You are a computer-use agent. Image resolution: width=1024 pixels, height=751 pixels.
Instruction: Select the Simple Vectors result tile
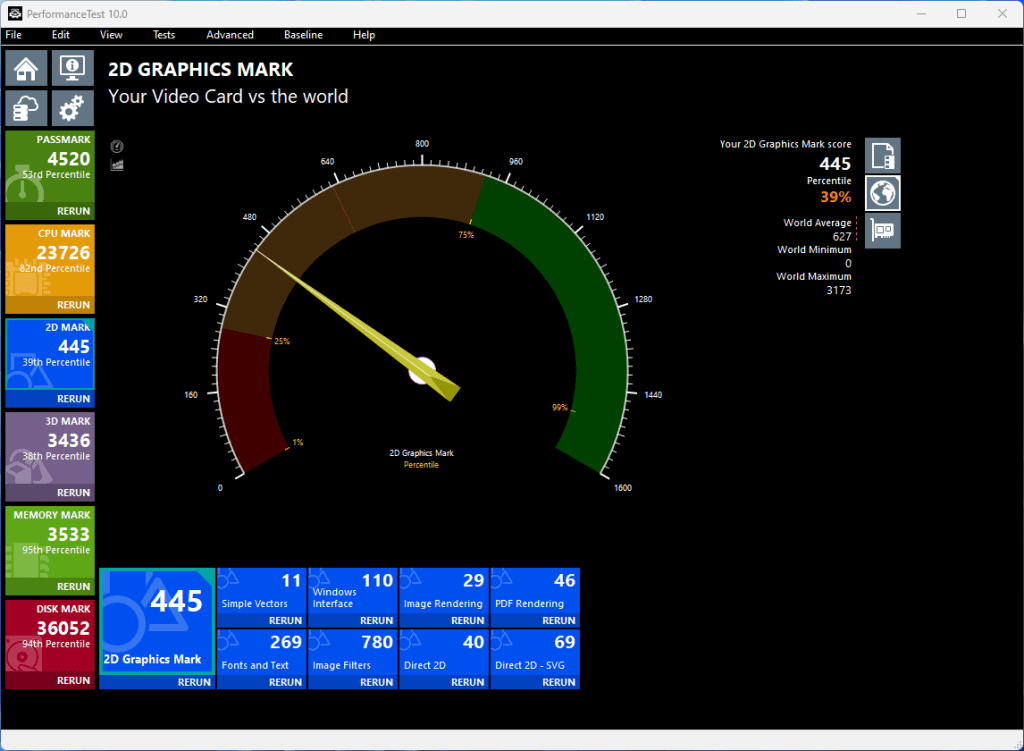(261, 592)
